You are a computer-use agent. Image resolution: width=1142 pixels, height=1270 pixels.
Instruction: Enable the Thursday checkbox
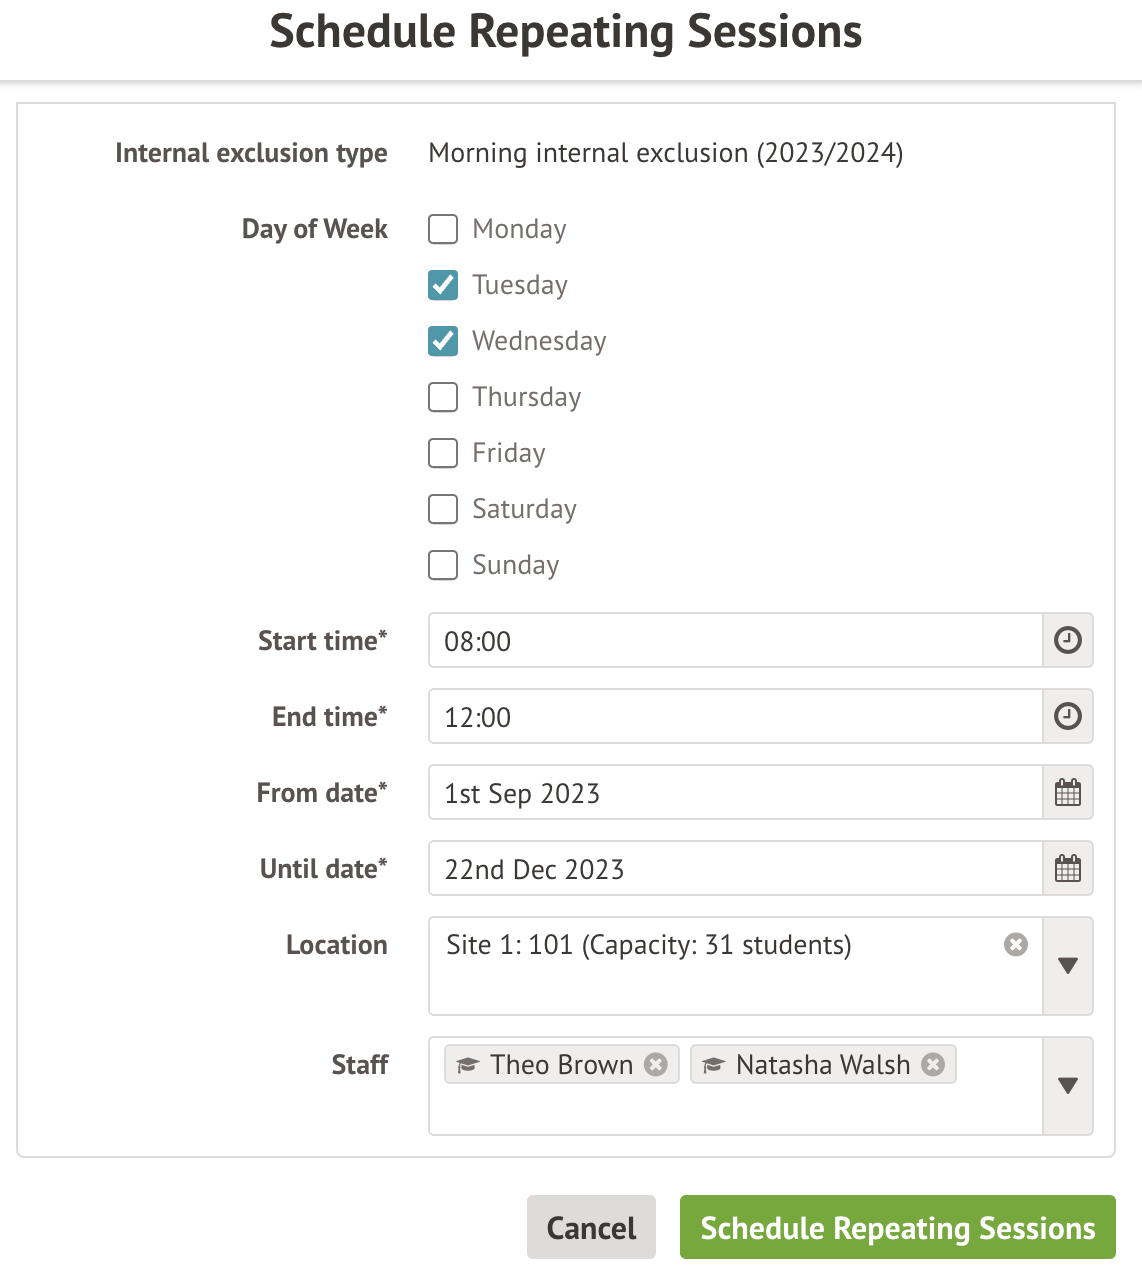tap(443, 397)
